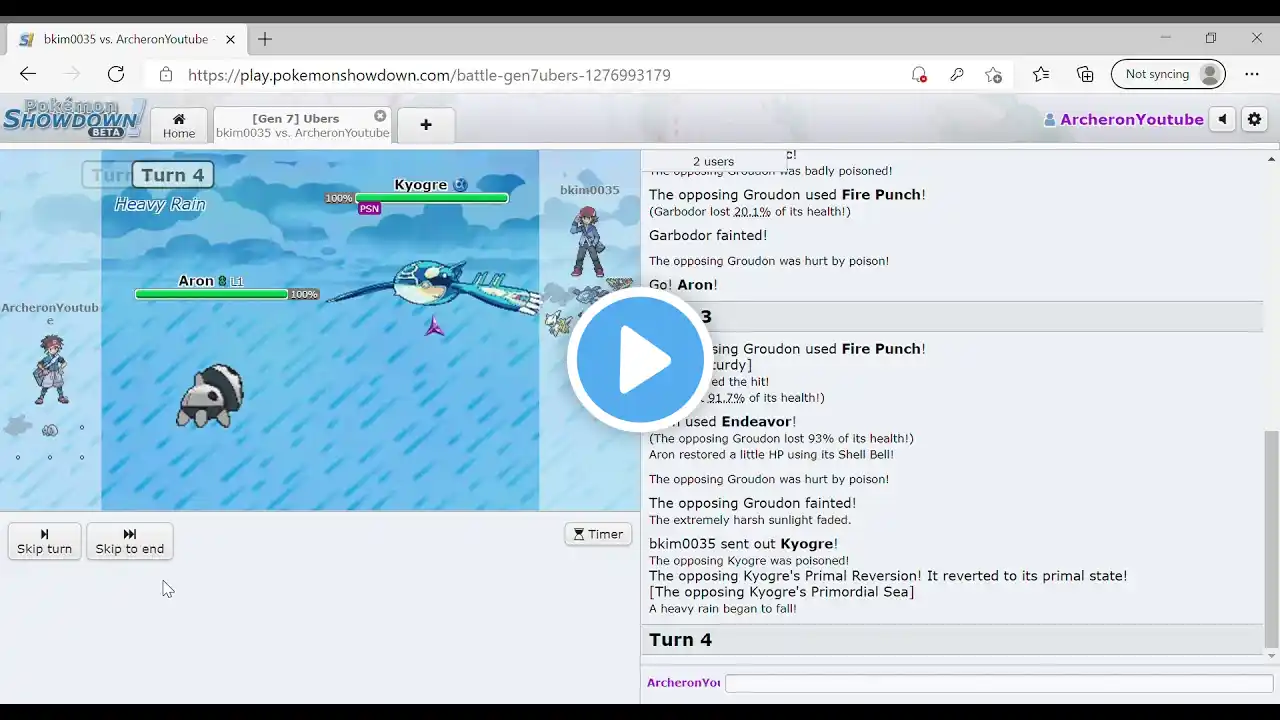Select the bkim0035 vs. ArcheronYoutube browser tab
1280x720 pixels.
coord(126,39)
